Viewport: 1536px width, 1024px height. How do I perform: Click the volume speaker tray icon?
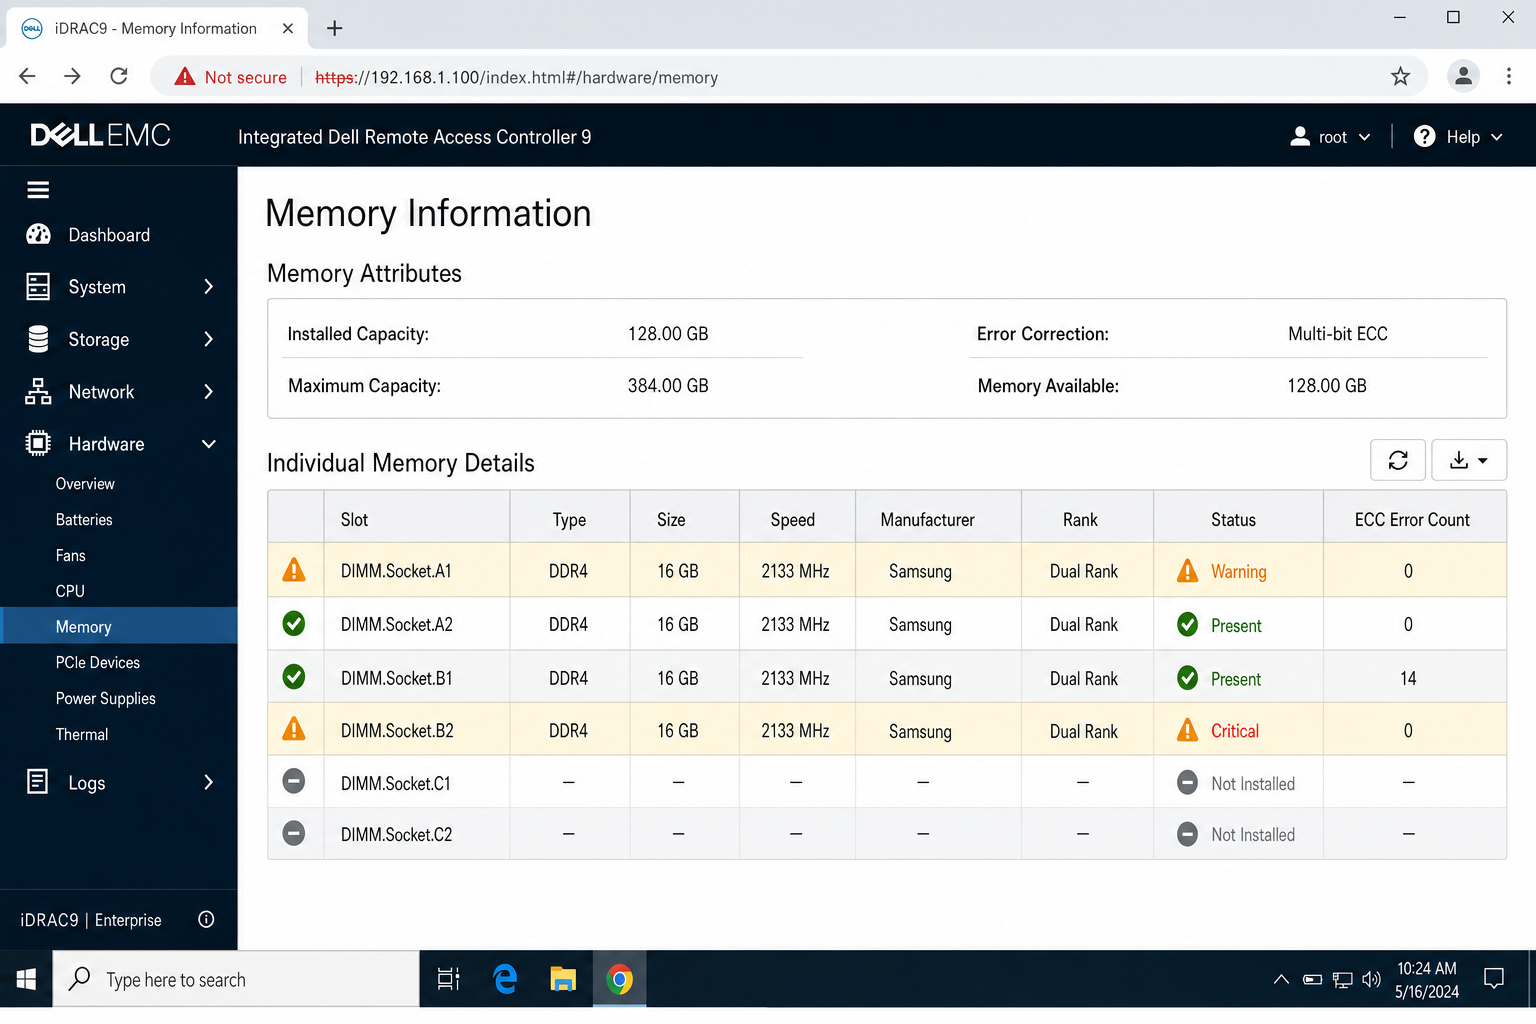1371,979
